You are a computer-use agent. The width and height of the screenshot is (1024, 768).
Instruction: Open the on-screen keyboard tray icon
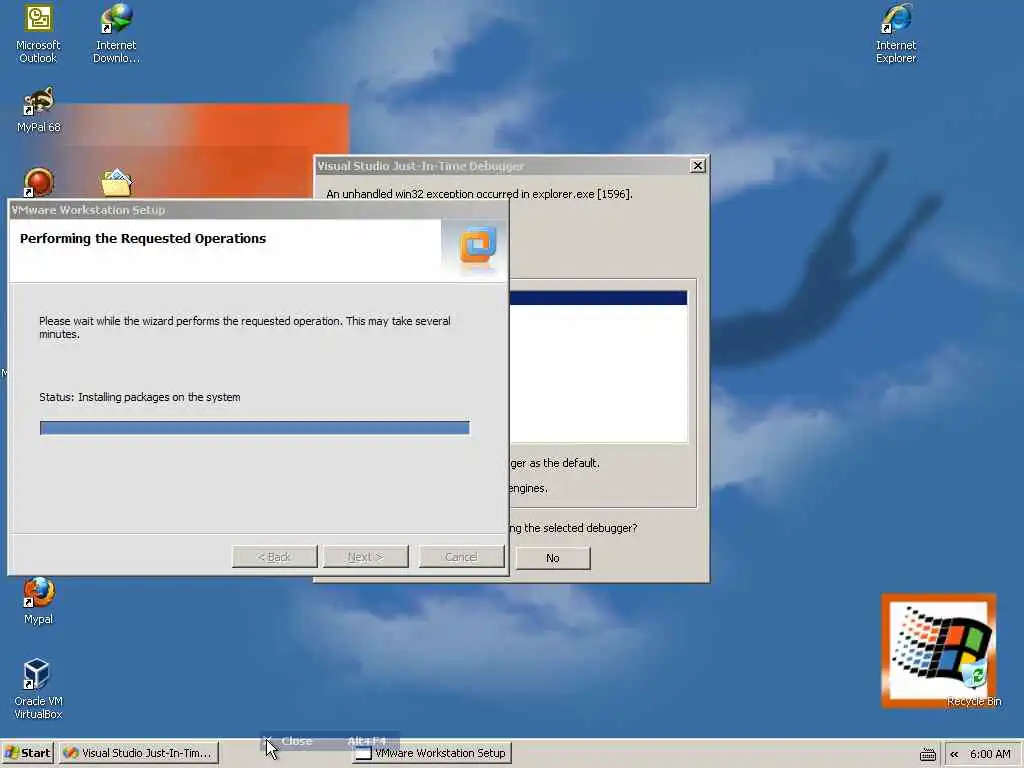point(927,754)
